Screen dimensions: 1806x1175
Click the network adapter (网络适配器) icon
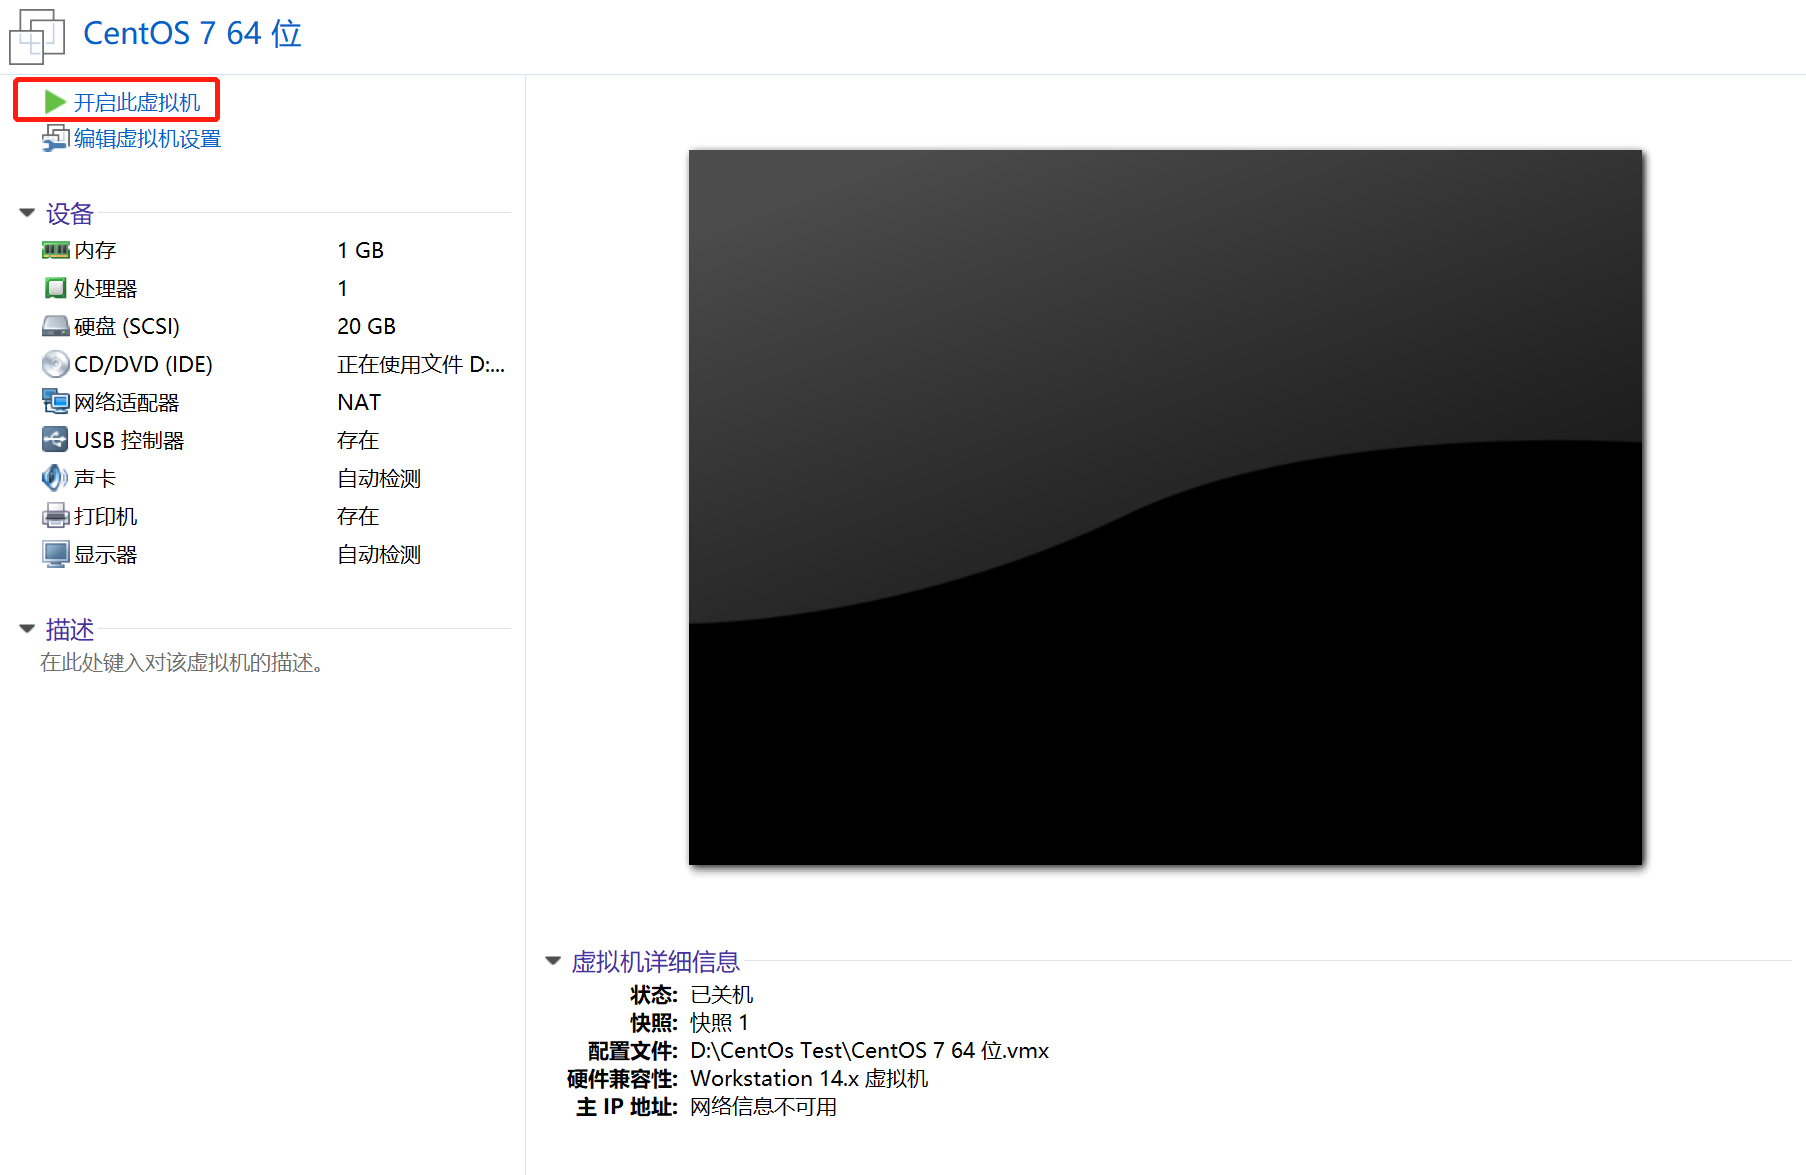pyautogui.click(x=55, y=402)
